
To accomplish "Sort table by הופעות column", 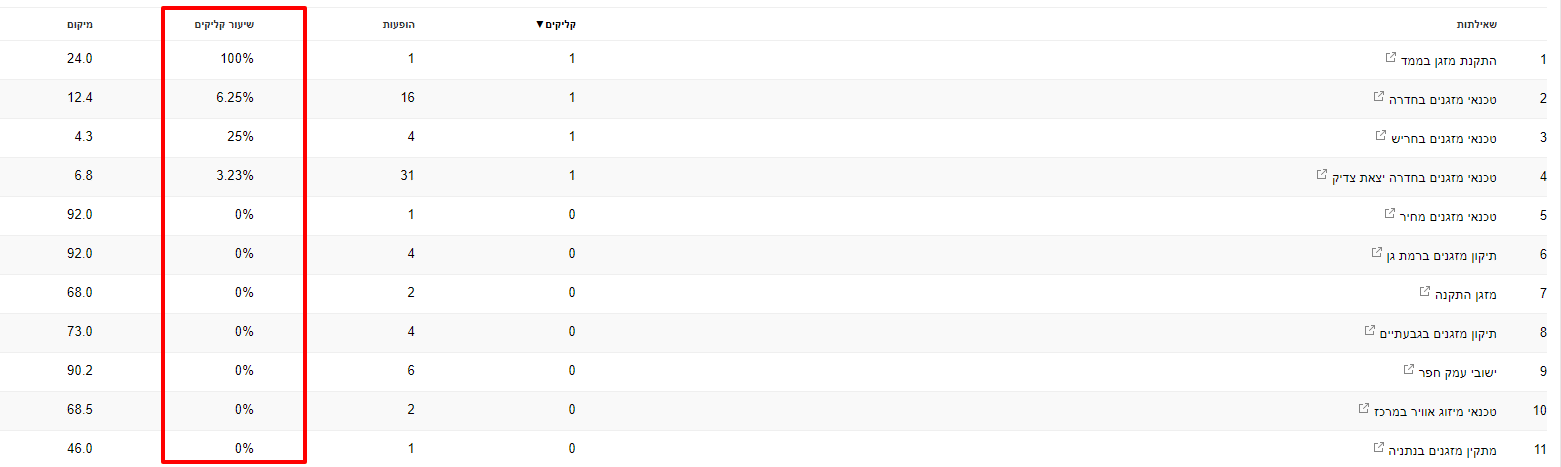I will [x=399, y=24].
